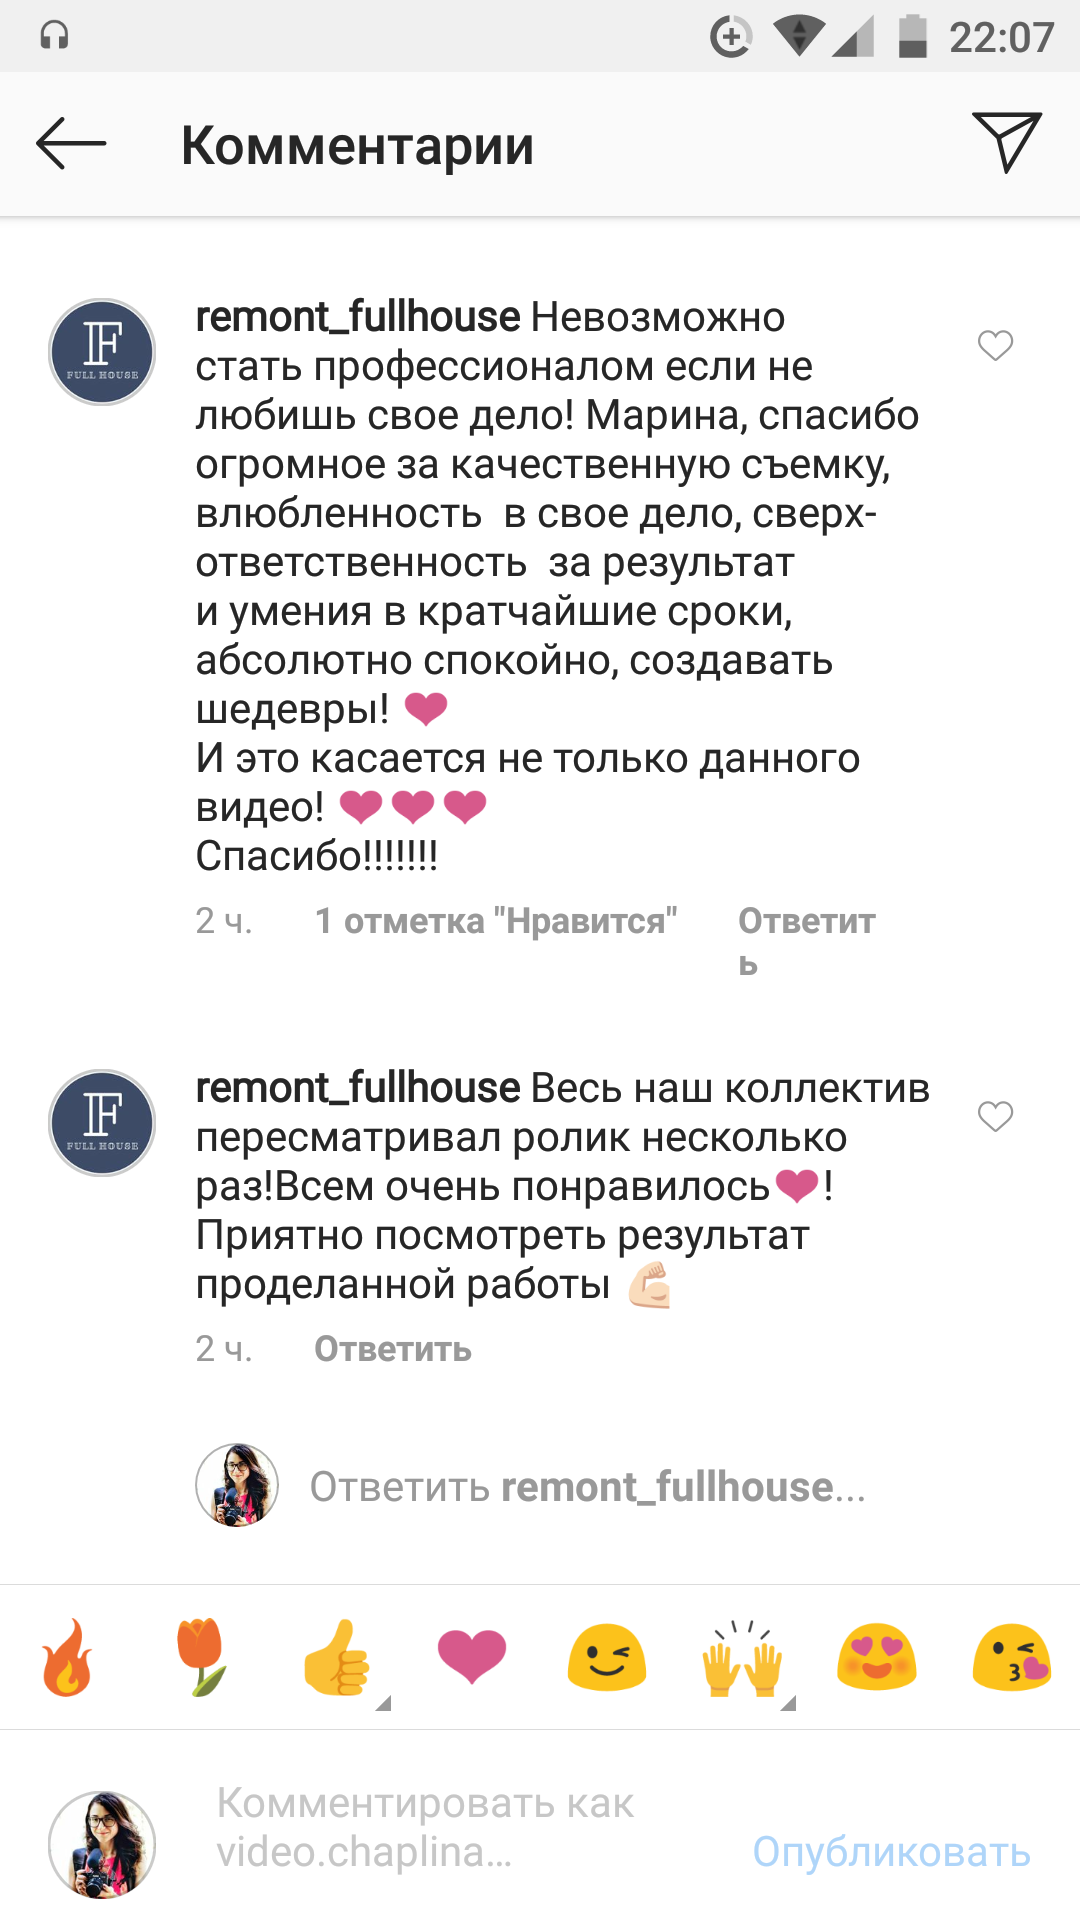Tap the back arrow in header
Image resolution: width=1080 pixels, height=1920 pixels.
click(x=71, y=144)
